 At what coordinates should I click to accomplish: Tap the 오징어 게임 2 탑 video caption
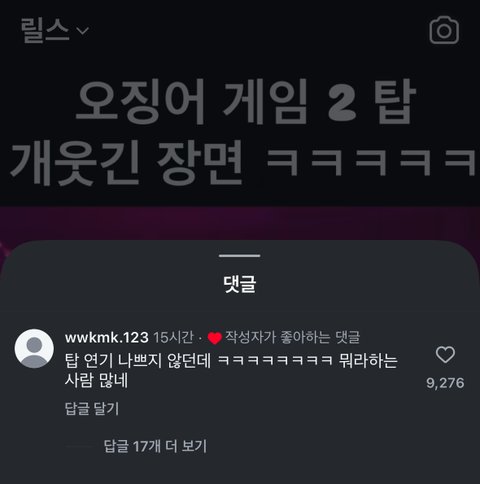[x=246, y=102]
